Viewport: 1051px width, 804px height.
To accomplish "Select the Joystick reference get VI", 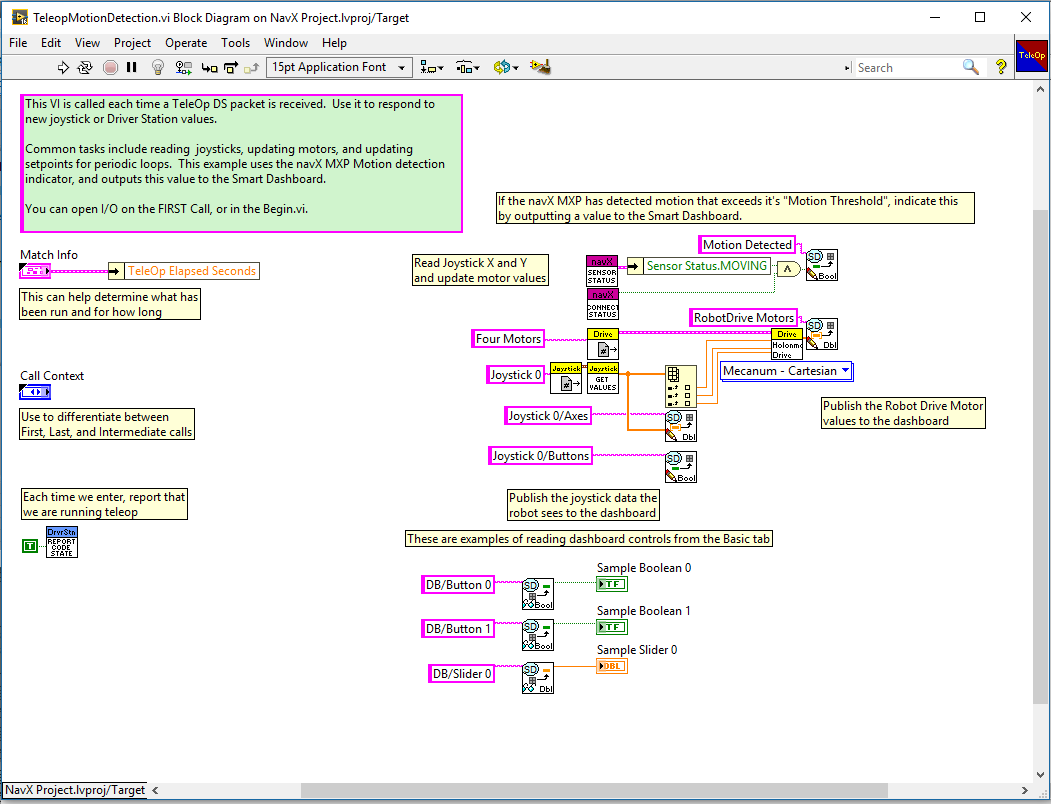I will pyautogui.click(x=566, y=378).
